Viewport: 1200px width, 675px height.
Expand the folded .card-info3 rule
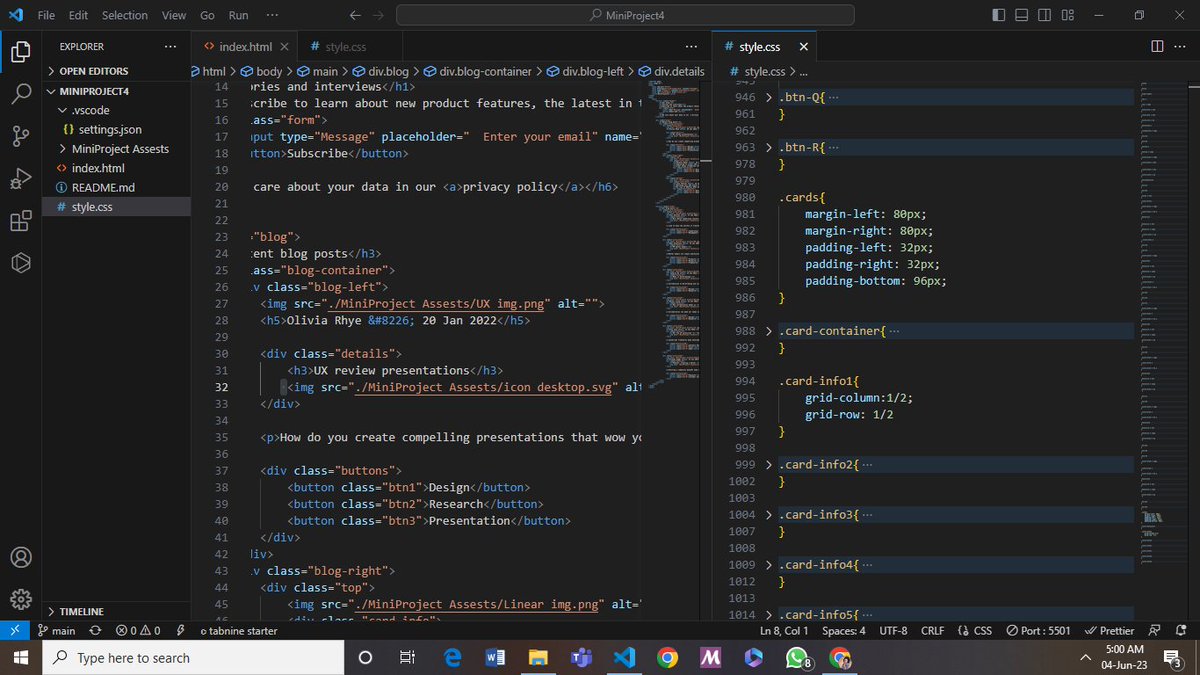(768, 514)
